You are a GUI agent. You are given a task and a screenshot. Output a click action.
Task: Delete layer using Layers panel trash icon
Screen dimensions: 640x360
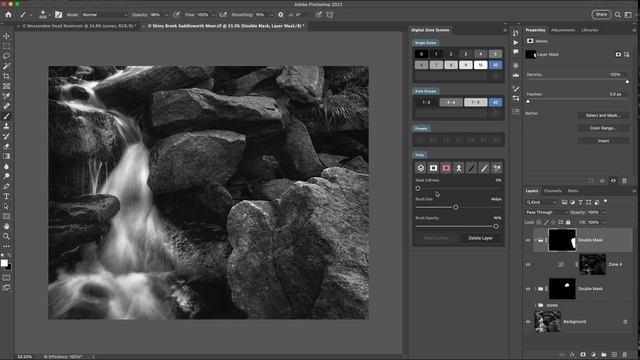tap(624, 355)
